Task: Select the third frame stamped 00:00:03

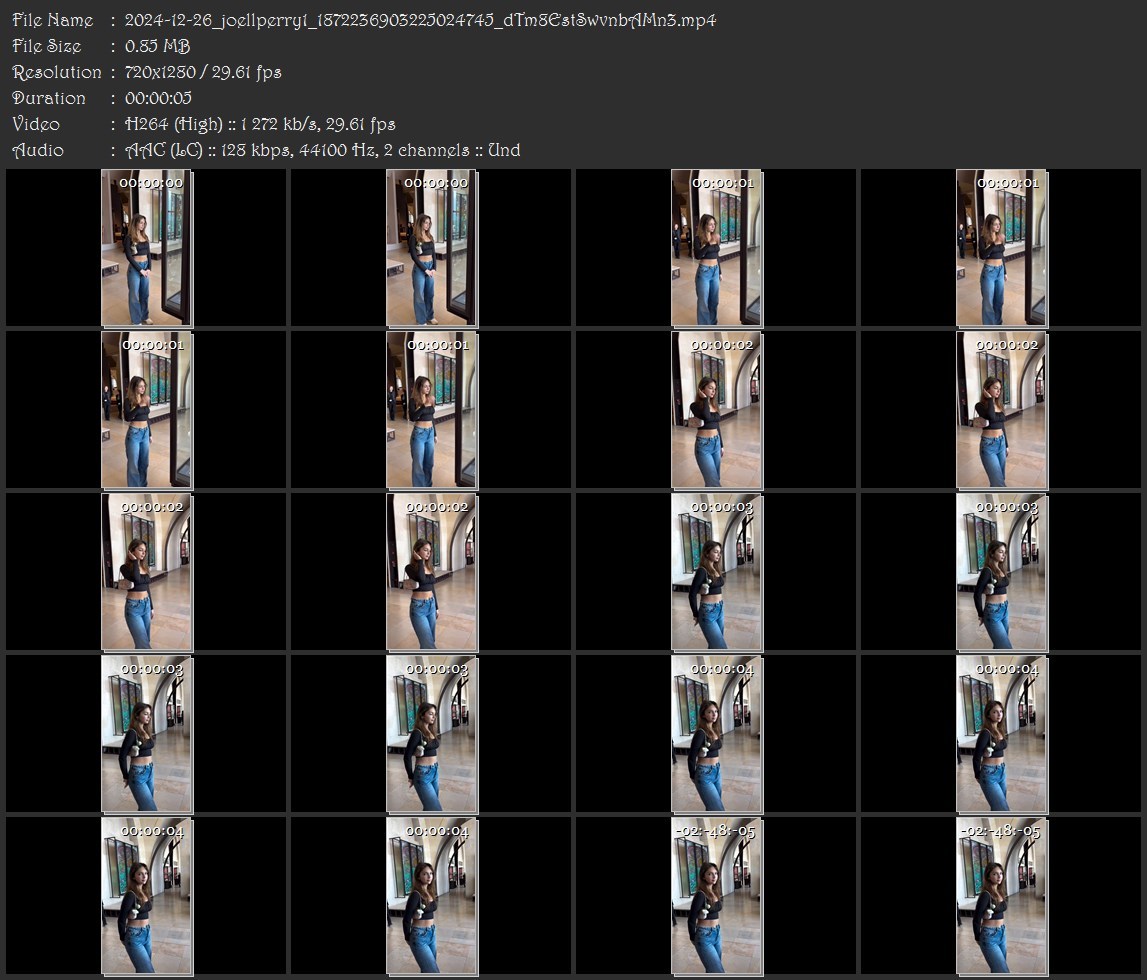Action: 147,734
